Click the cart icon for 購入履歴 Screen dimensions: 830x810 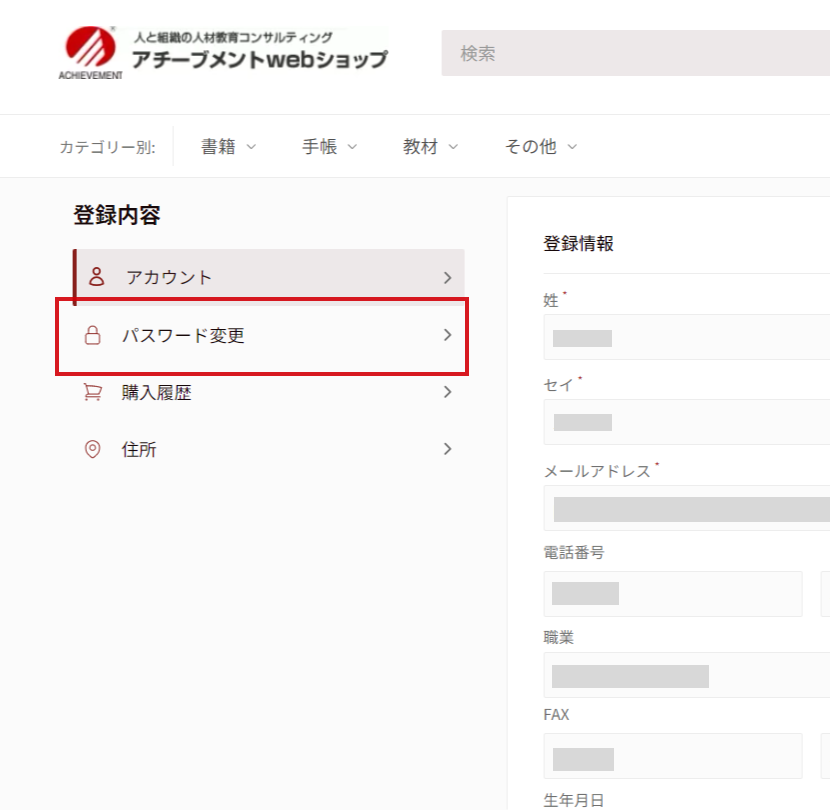coord(93,392)
